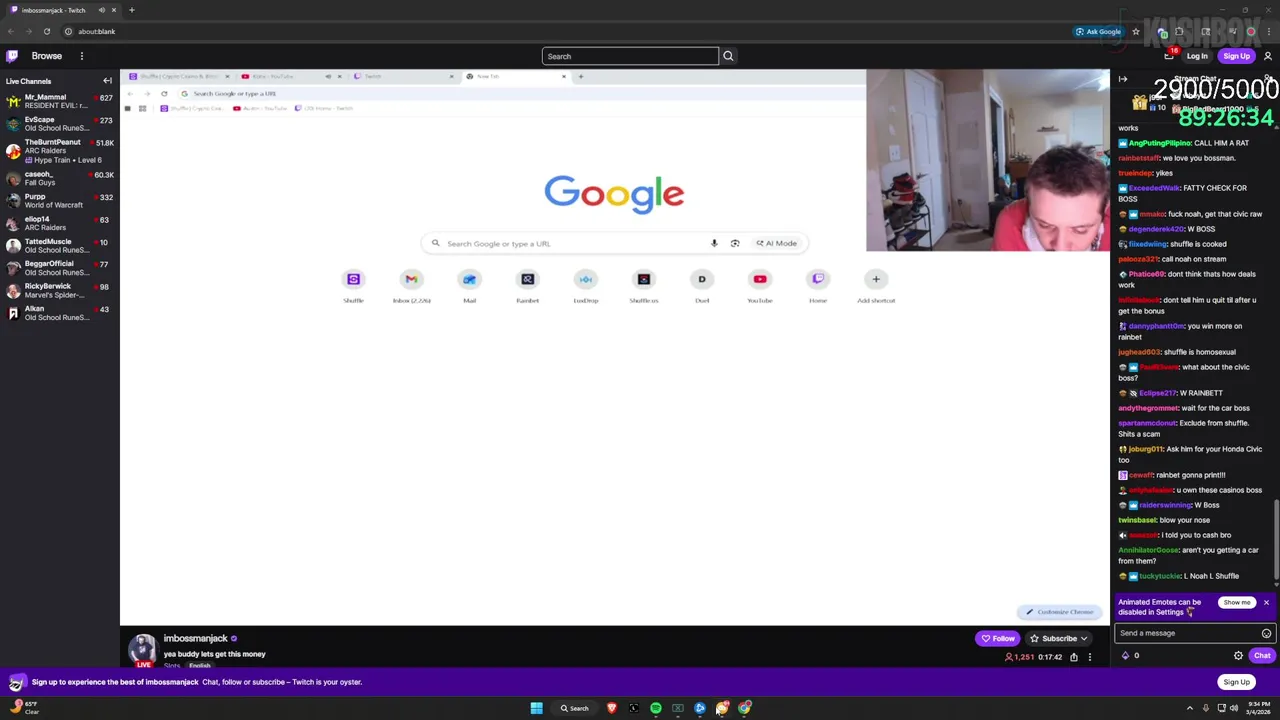Open a new browser tab

point(131,10)
